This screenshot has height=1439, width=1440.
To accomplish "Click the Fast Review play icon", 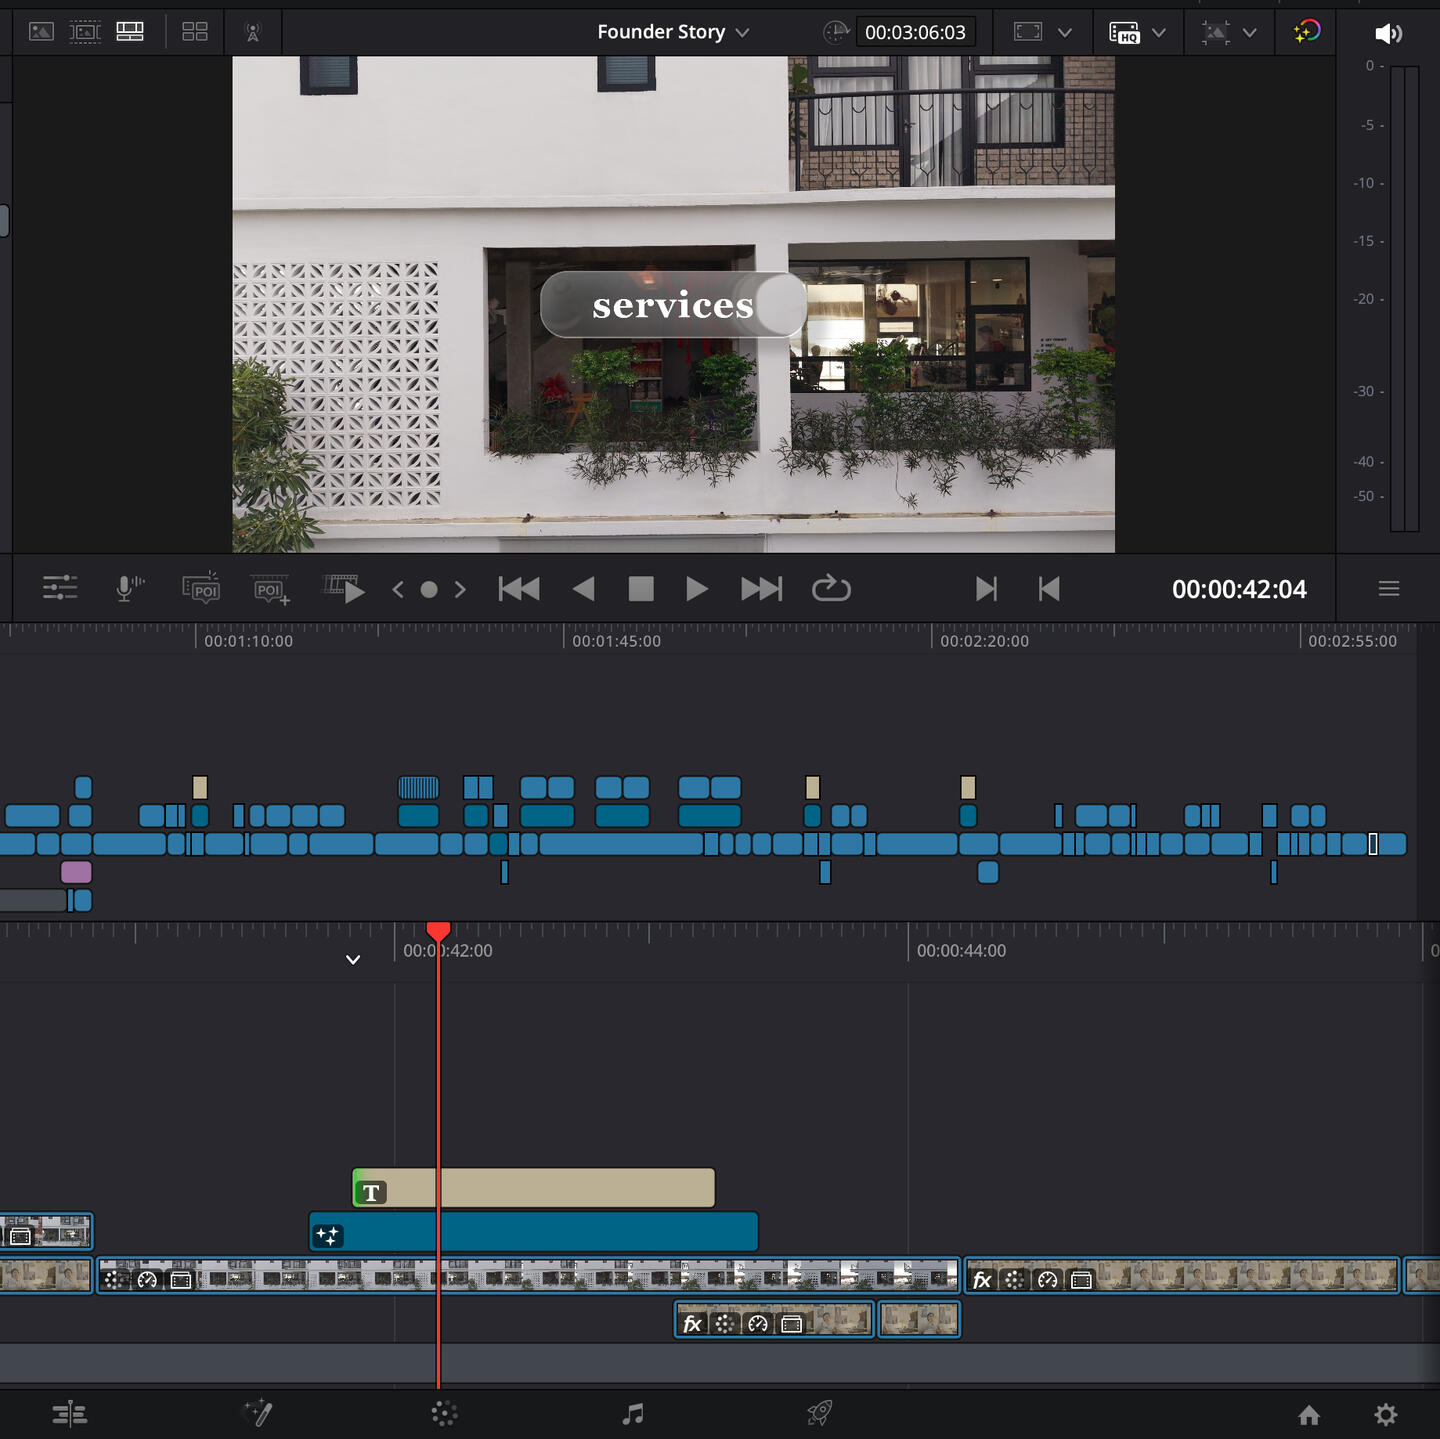I will [344, 588].
